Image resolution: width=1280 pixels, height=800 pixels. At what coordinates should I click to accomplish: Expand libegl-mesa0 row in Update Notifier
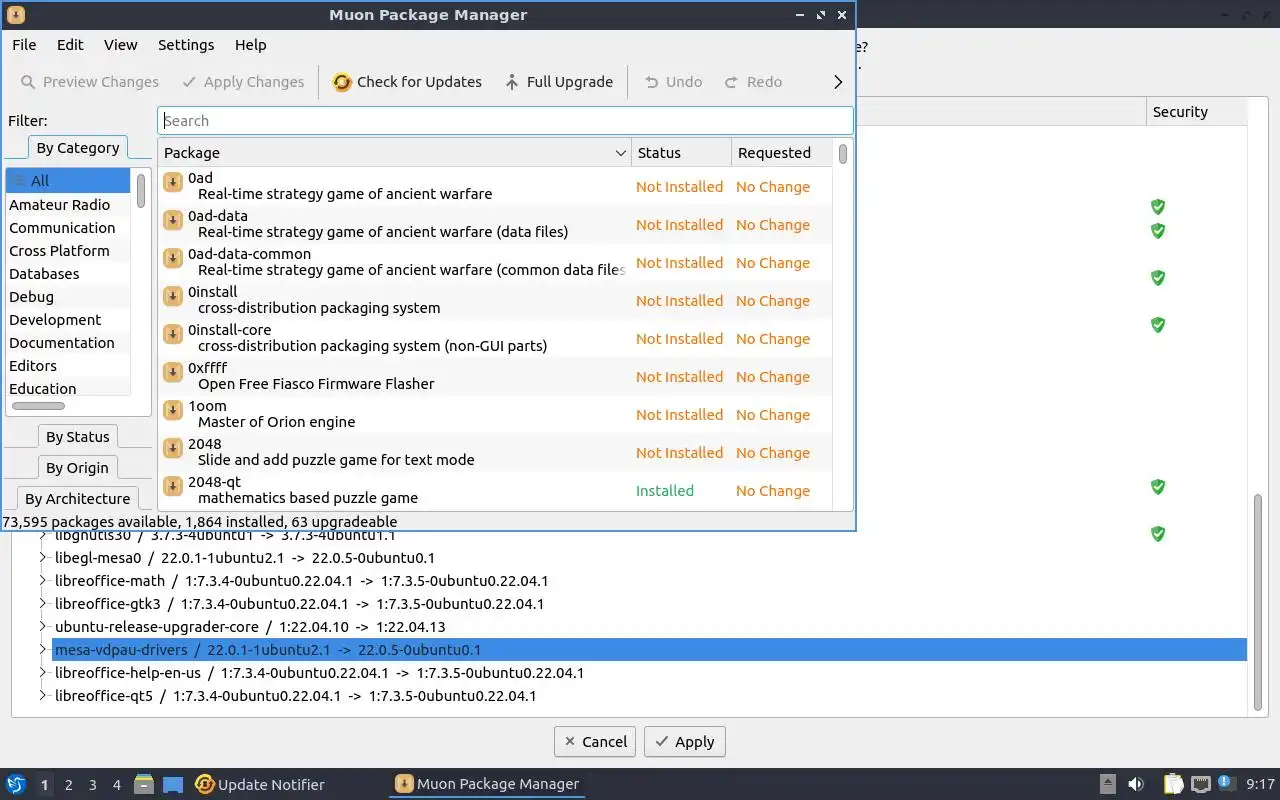43,558
